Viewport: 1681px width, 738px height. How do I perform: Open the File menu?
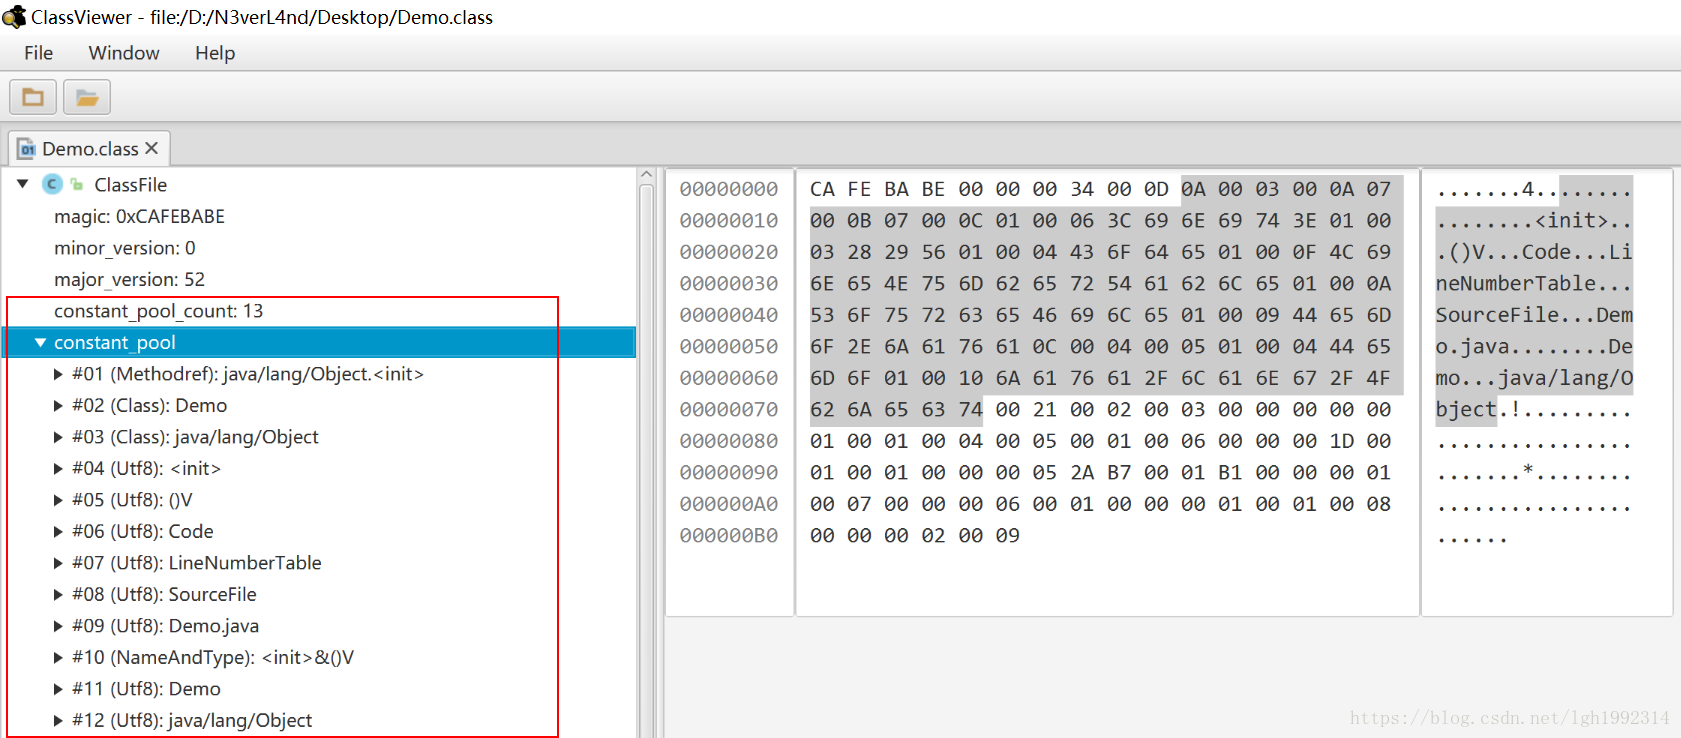pos(39,53)
